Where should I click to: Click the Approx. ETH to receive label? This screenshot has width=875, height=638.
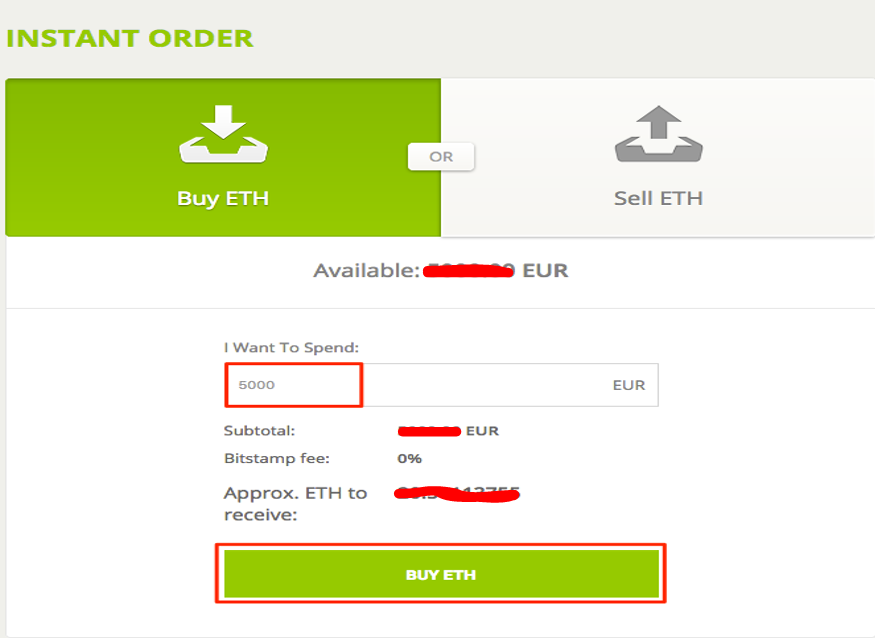[295, 504]
